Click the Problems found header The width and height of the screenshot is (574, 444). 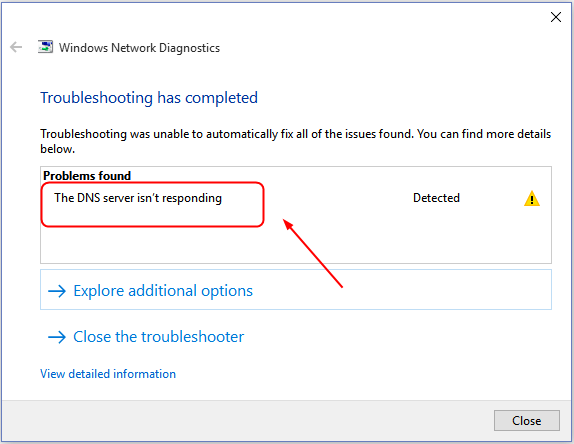(87, 176)
